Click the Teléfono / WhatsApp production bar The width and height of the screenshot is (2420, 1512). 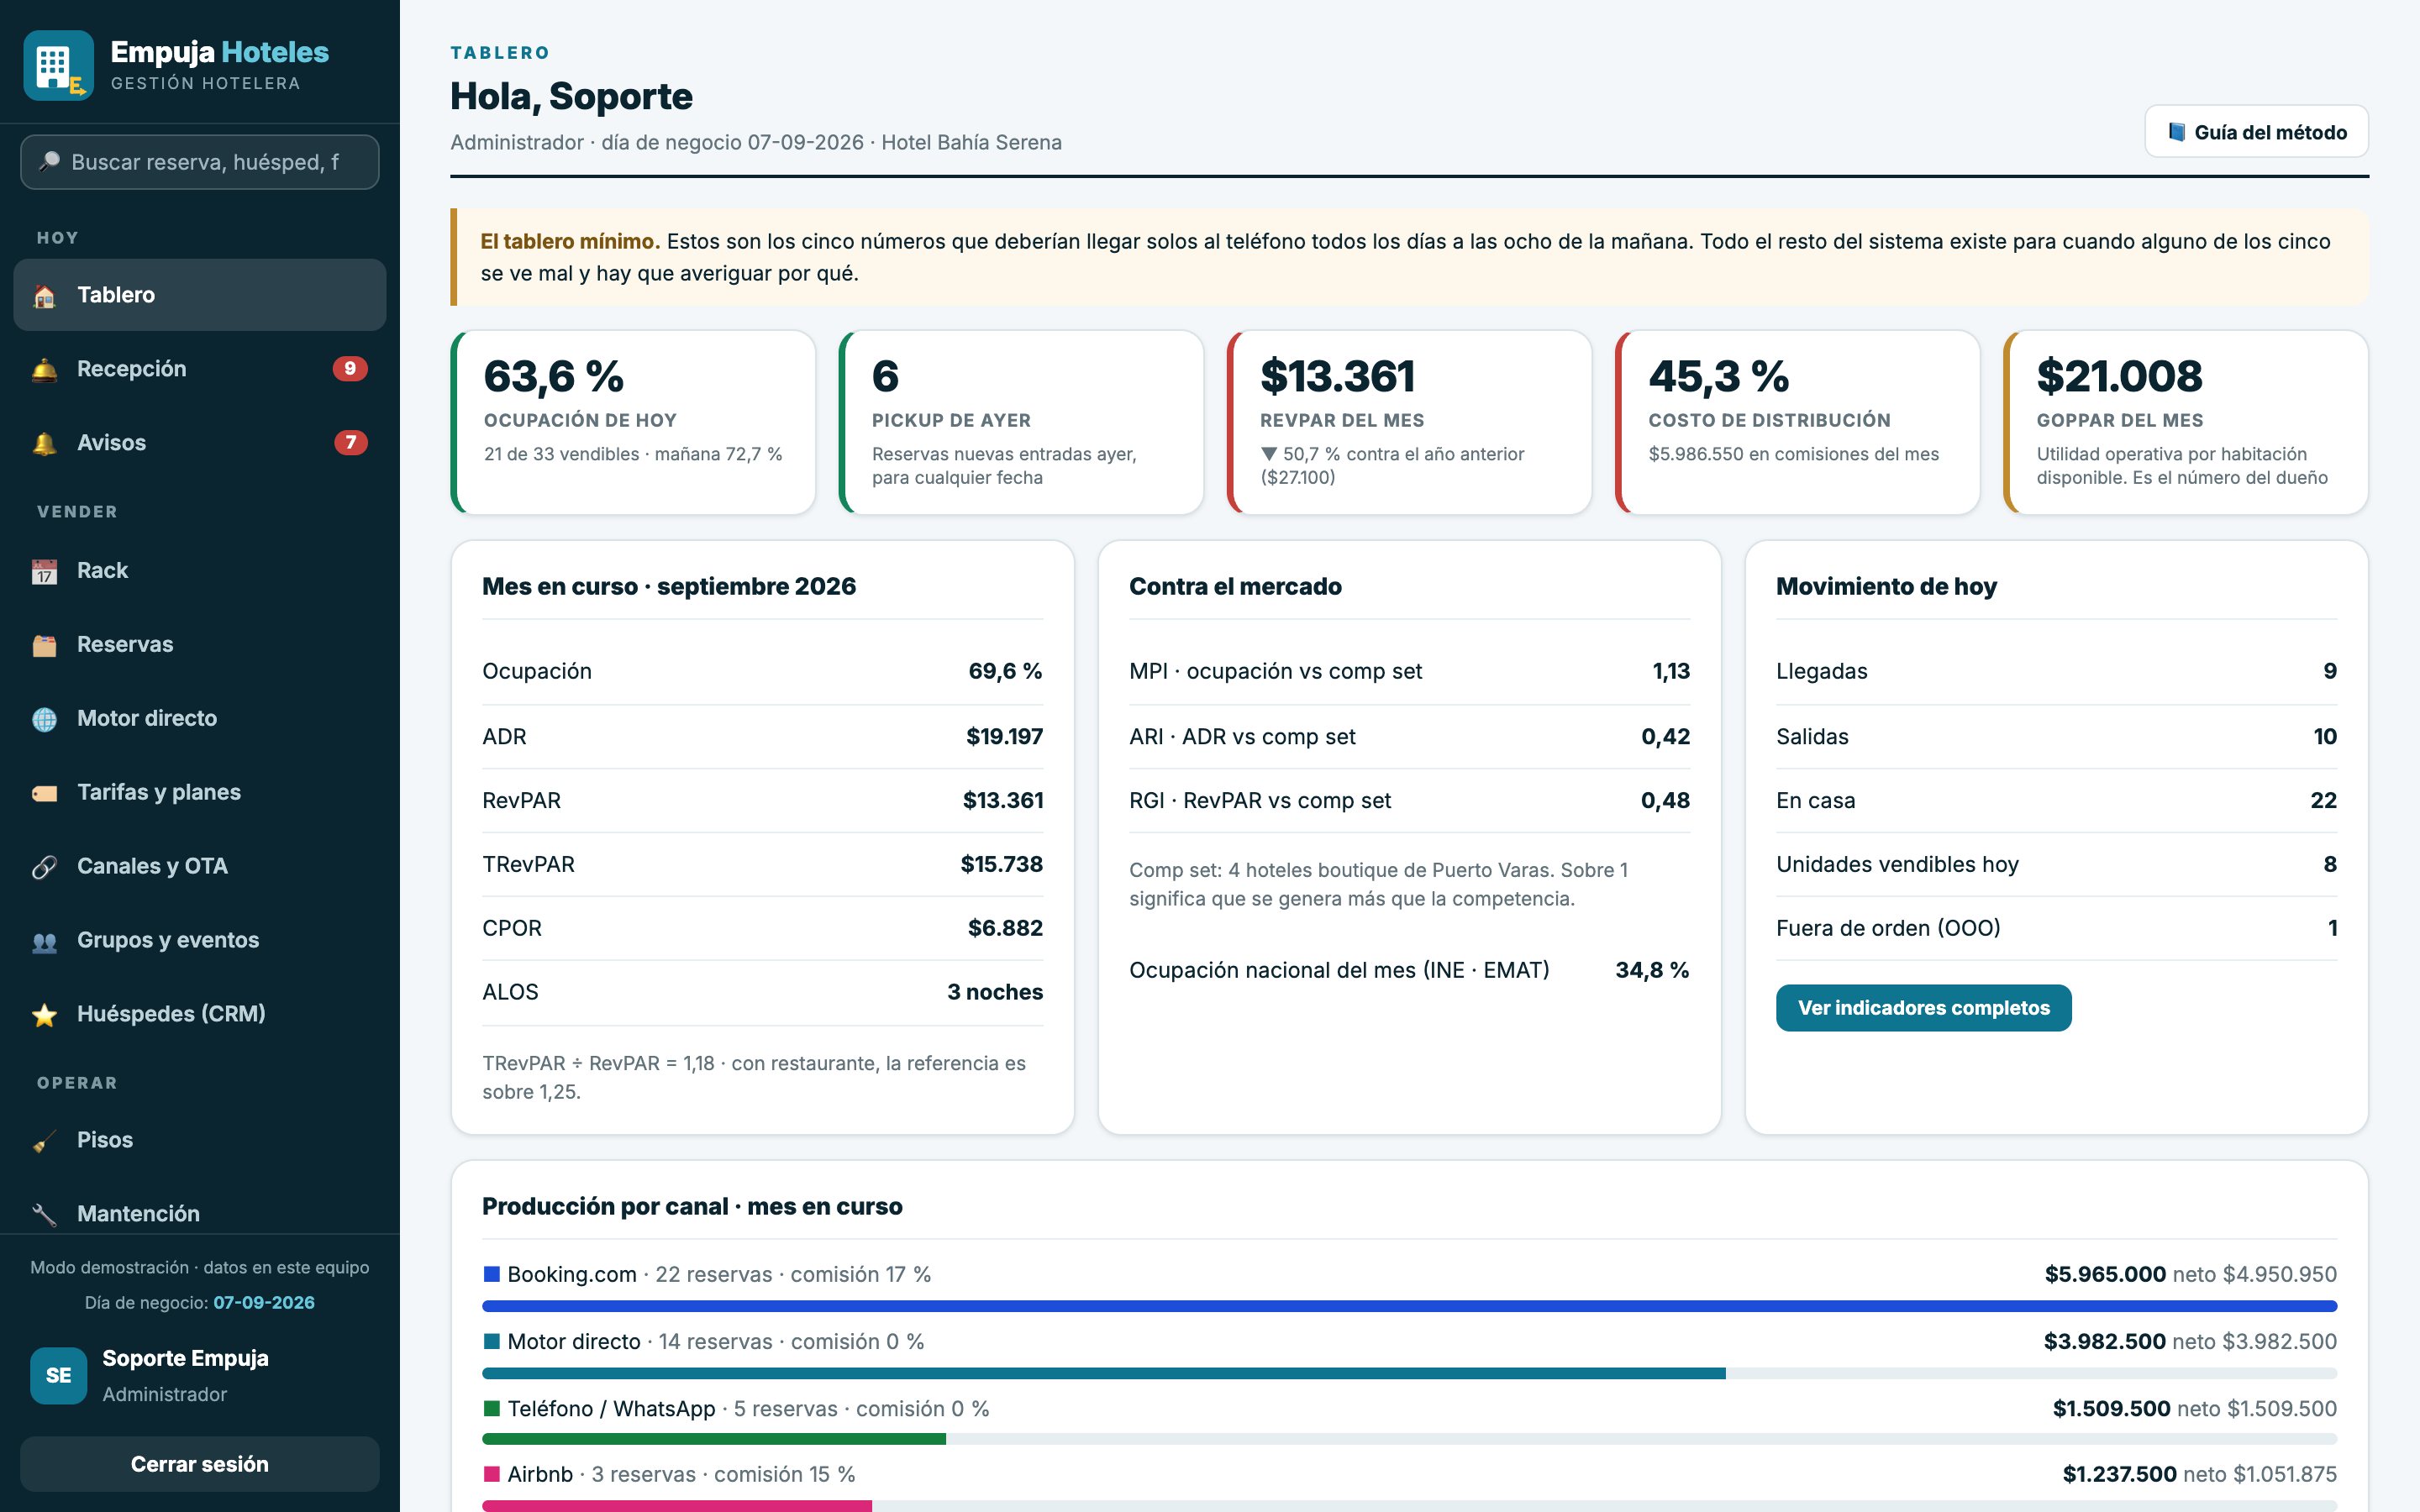(1409, 1439)
